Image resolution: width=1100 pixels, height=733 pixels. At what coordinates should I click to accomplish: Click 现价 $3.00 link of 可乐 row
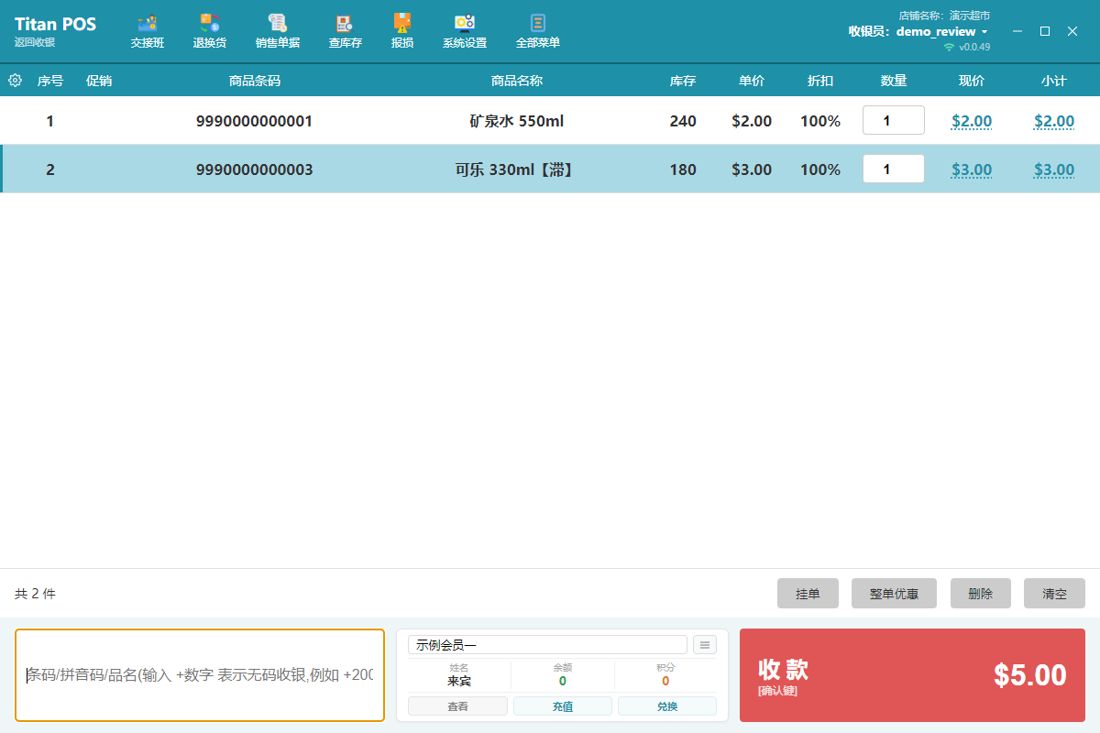click(x=971, y=170)
